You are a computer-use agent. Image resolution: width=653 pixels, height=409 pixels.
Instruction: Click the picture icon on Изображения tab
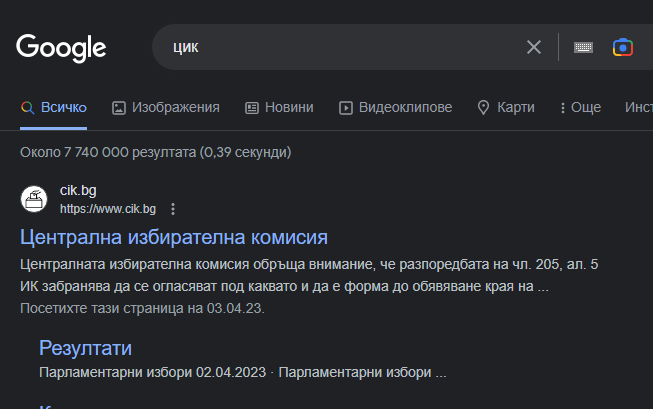pyautogui.click(x=119, y=108)
